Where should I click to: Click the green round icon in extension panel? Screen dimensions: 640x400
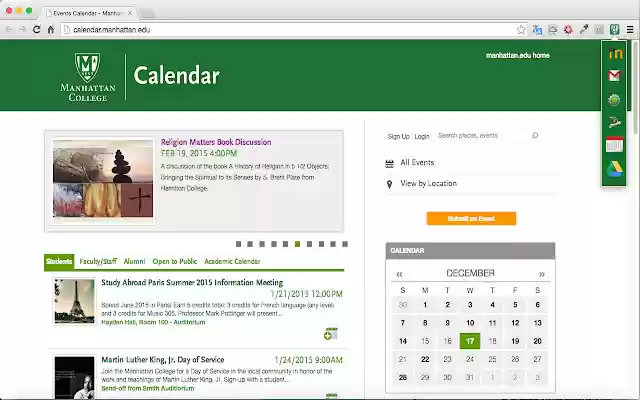(614, 100)
